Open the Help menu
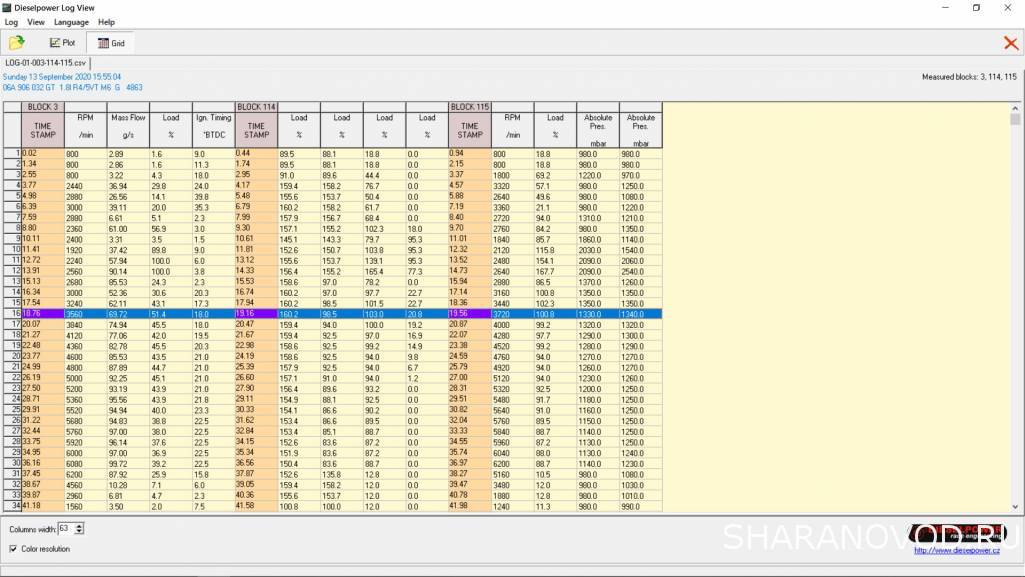 click(106, 21)
